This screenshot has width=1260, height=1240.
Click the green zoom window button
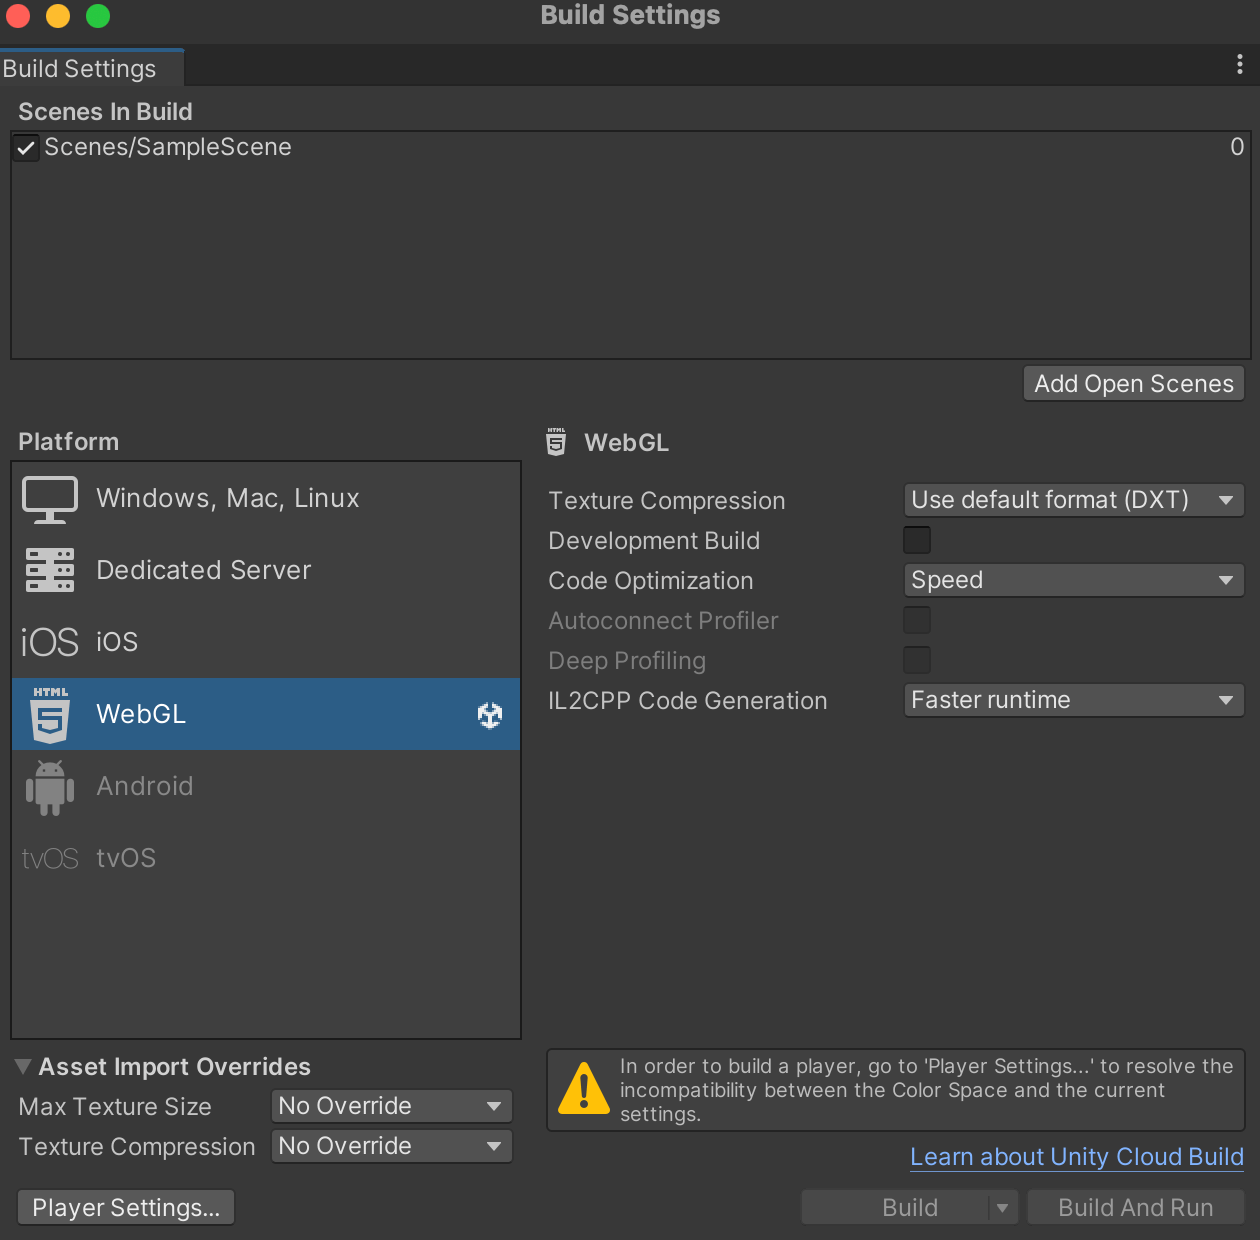coord(98,16)
